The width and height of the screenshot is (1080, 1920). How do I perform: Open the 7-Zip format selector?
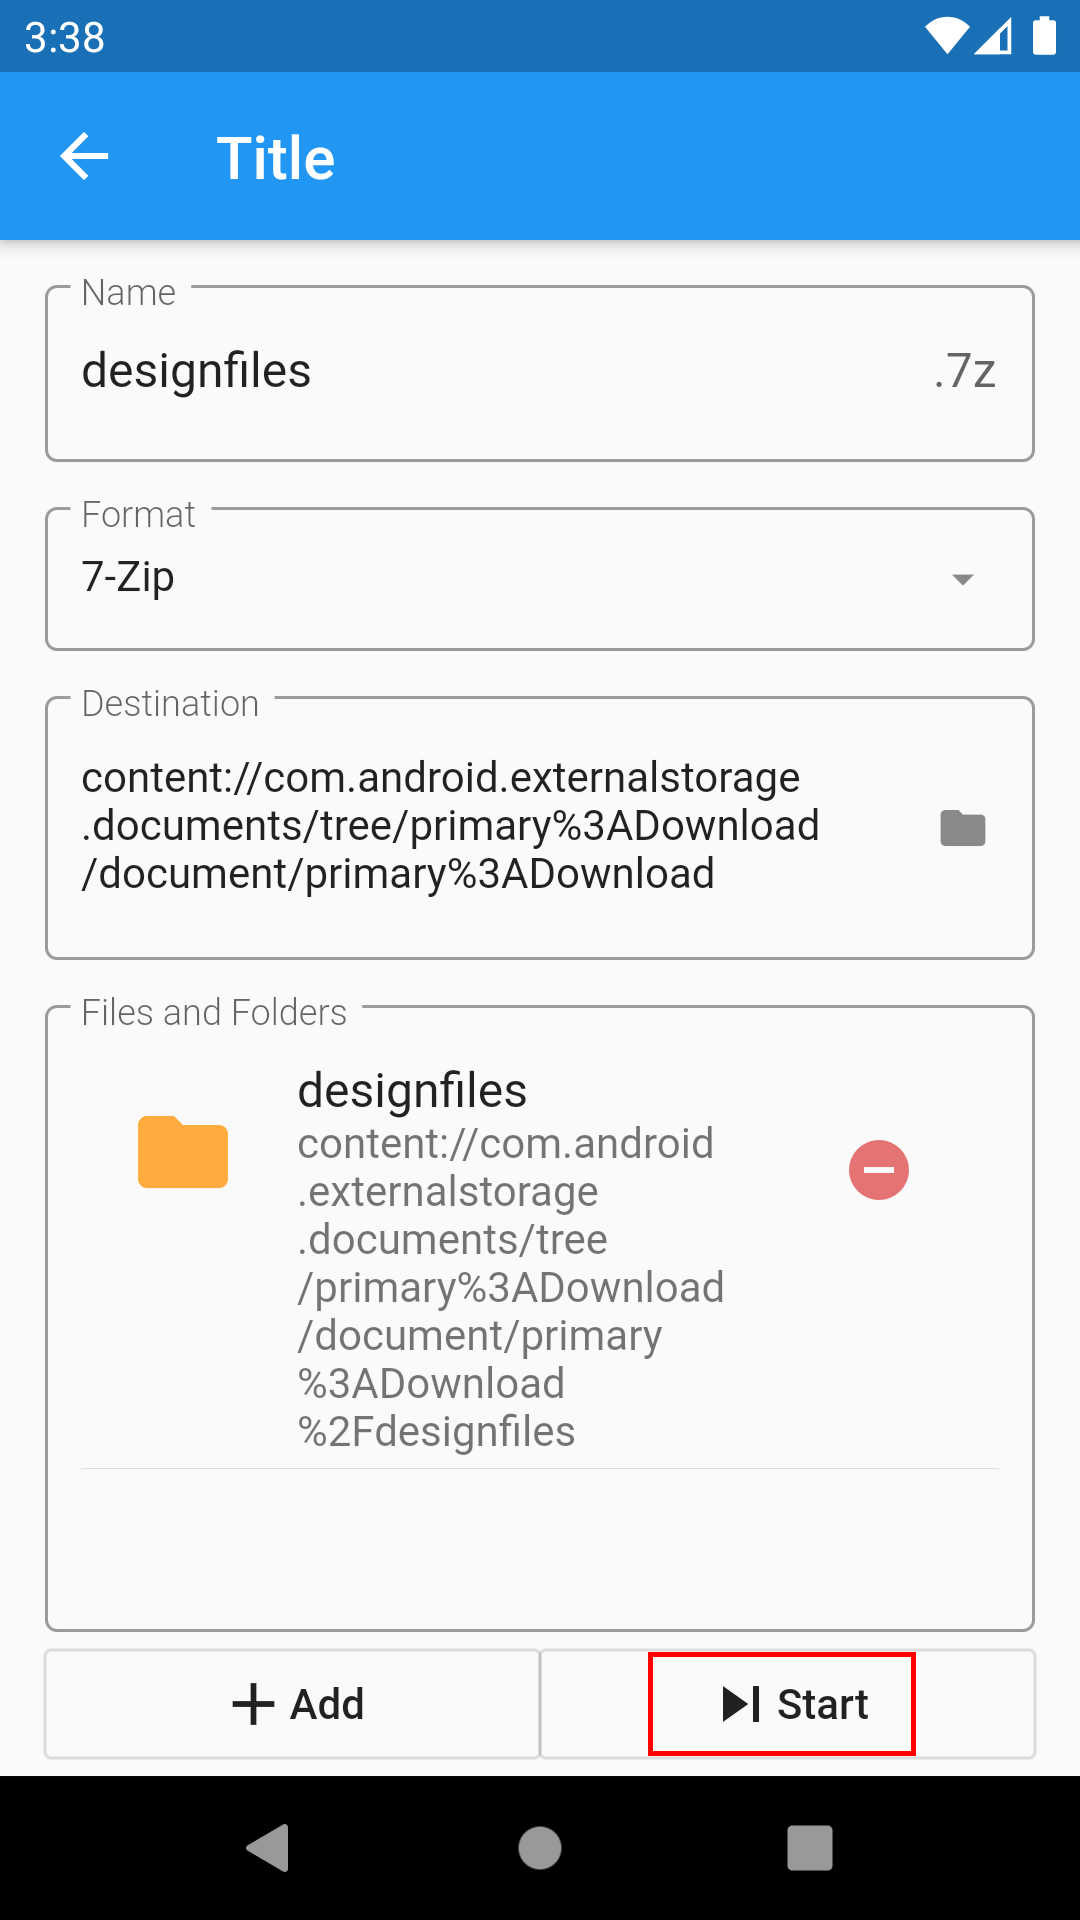pyautogui.click(x=500, y=578)
